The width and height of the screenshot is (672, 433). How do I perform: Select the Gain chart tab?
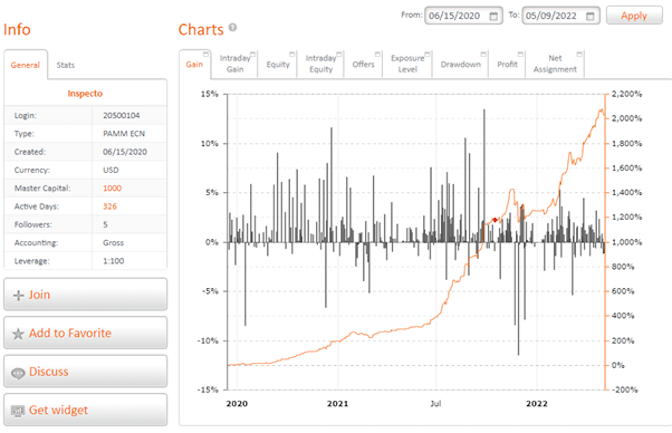195,64
